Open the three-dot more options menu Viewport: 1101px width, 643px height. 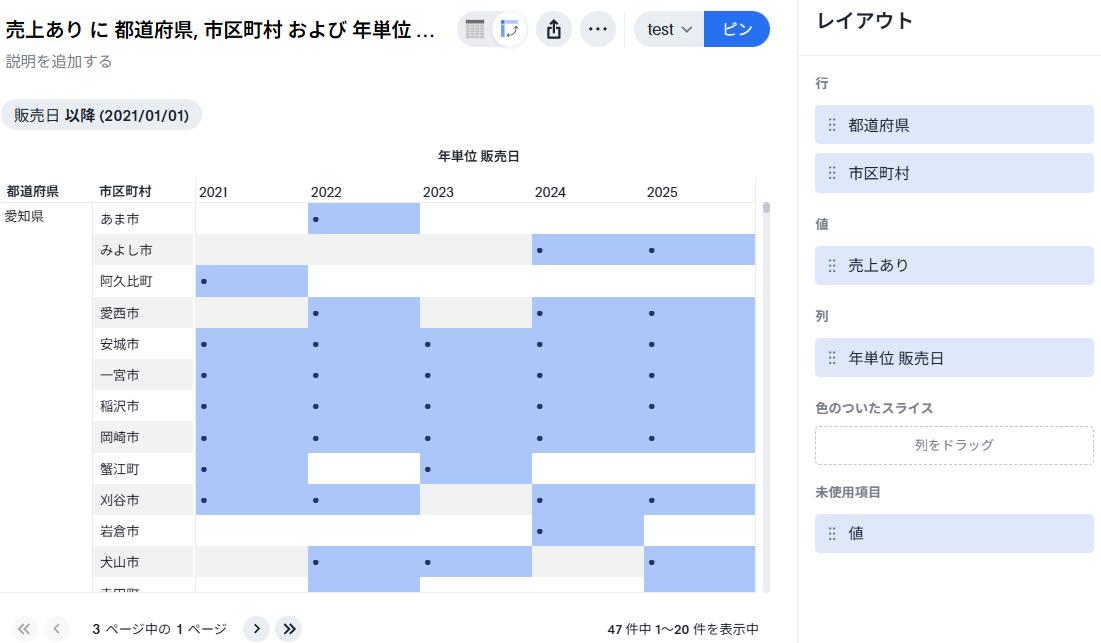pos(598,30)
